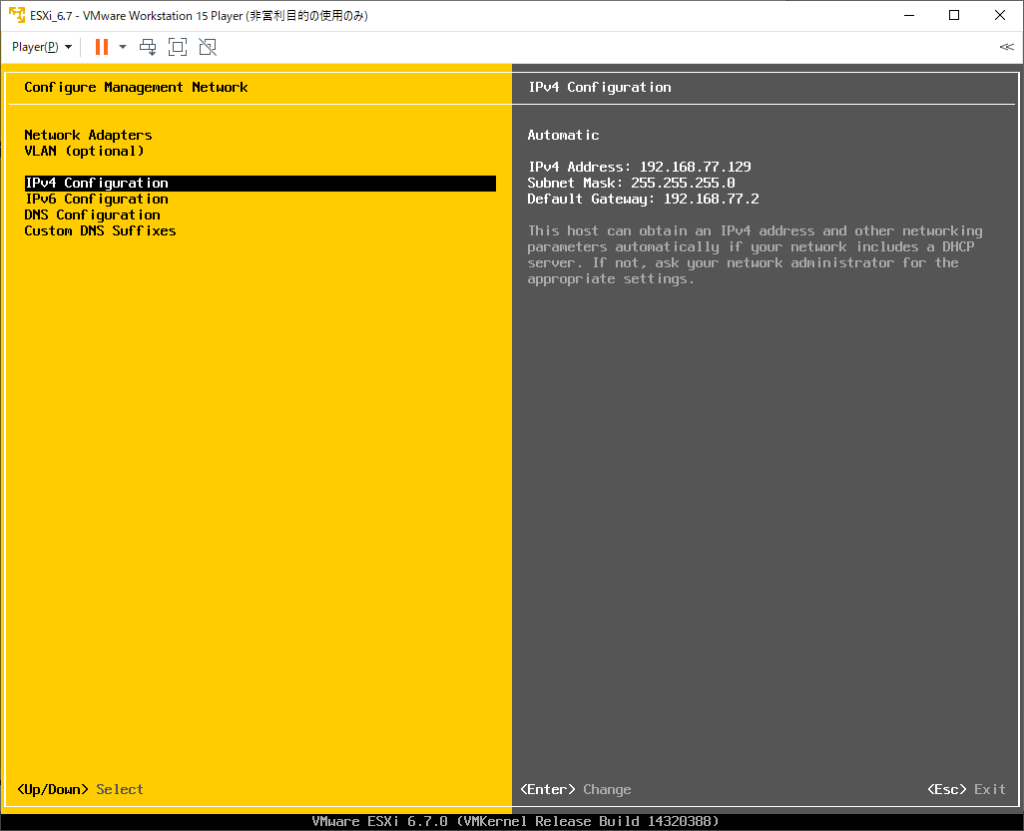Close the VMware Player window

point(1000,15)
